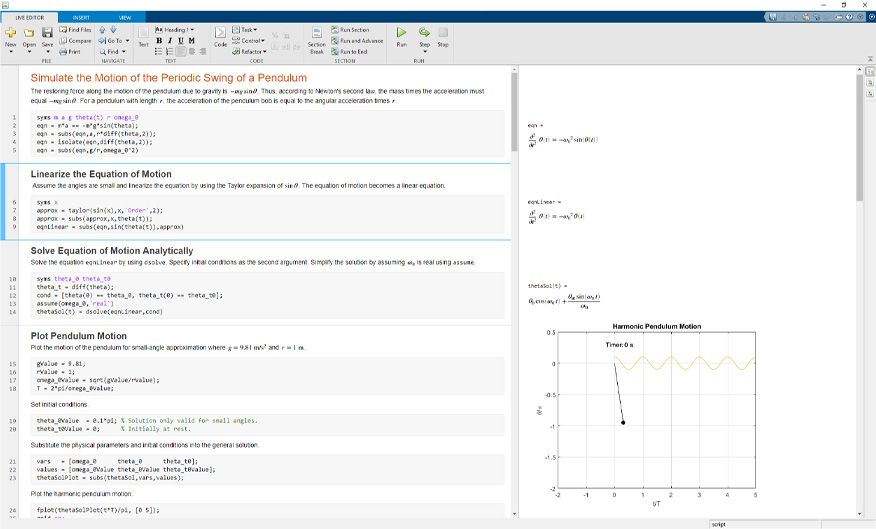Expand the Heading 1 style dropdown

pos(175,30)
